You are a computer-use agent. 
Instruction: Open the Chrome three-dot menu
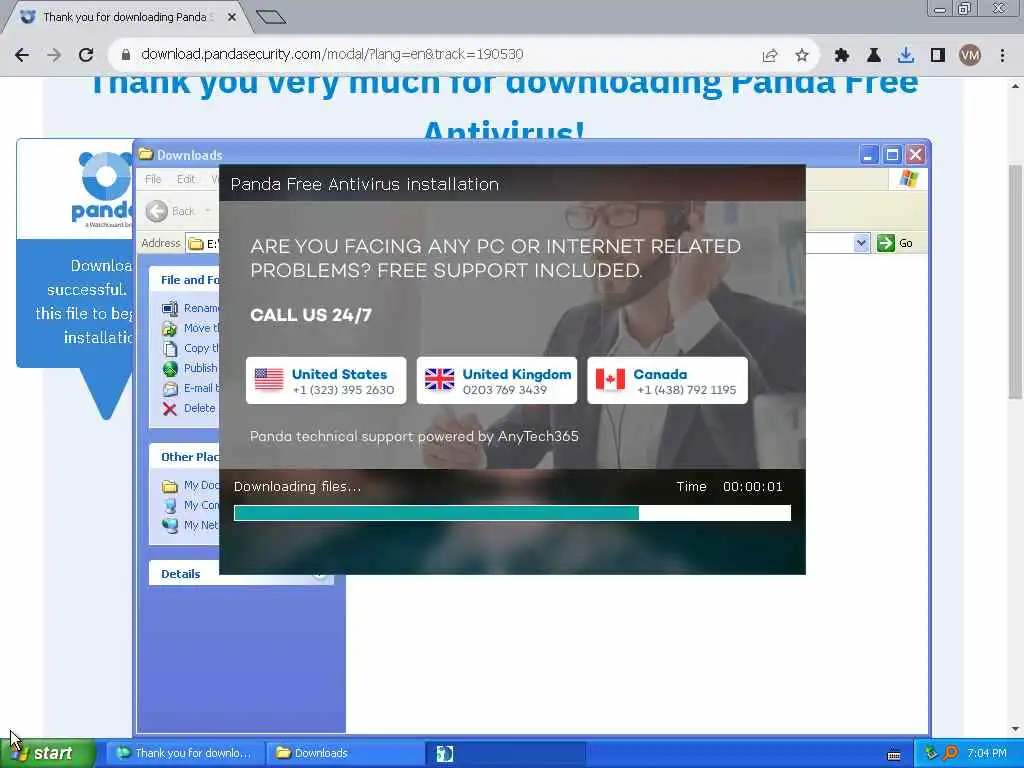coord(1002,56)
